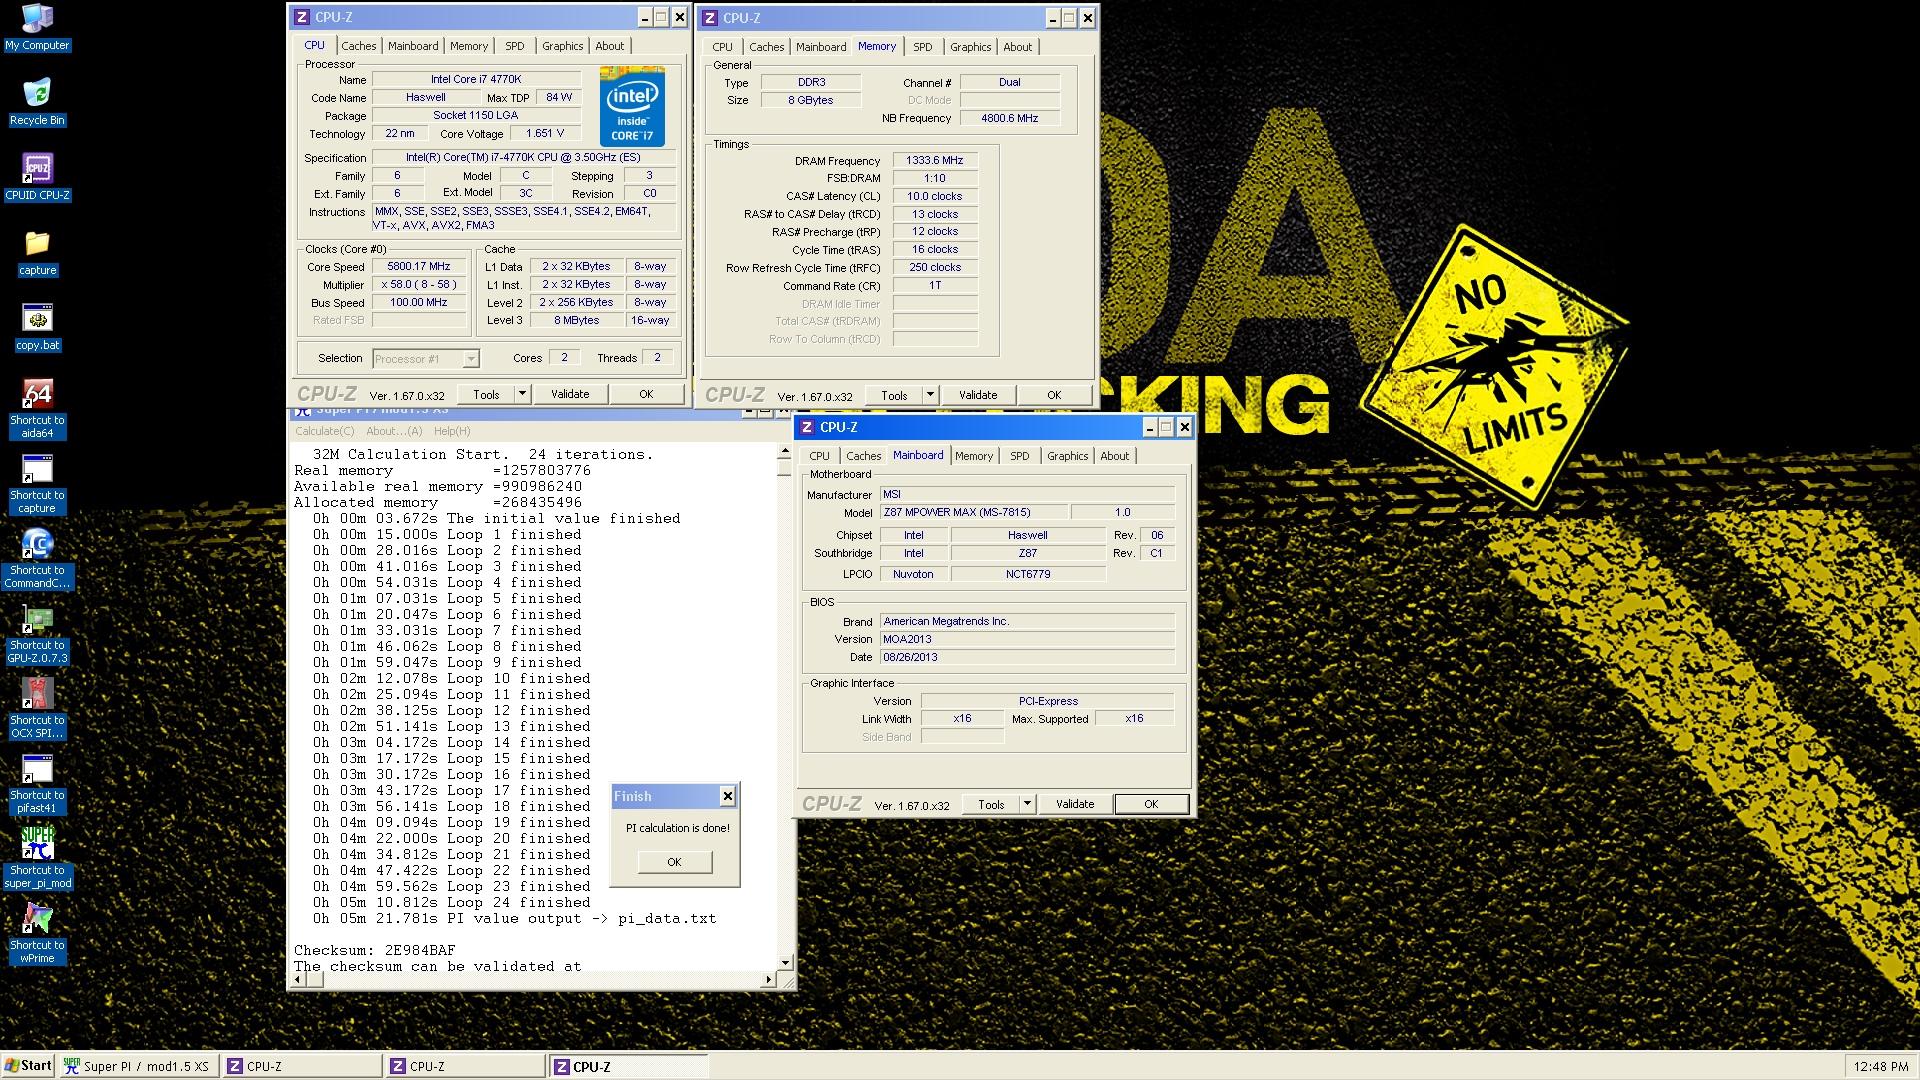Click the Core Voltage value 1.651 V
The width and height of the screenshot is (1920, 1080).
pyautogui.click(x=545, y=133)
